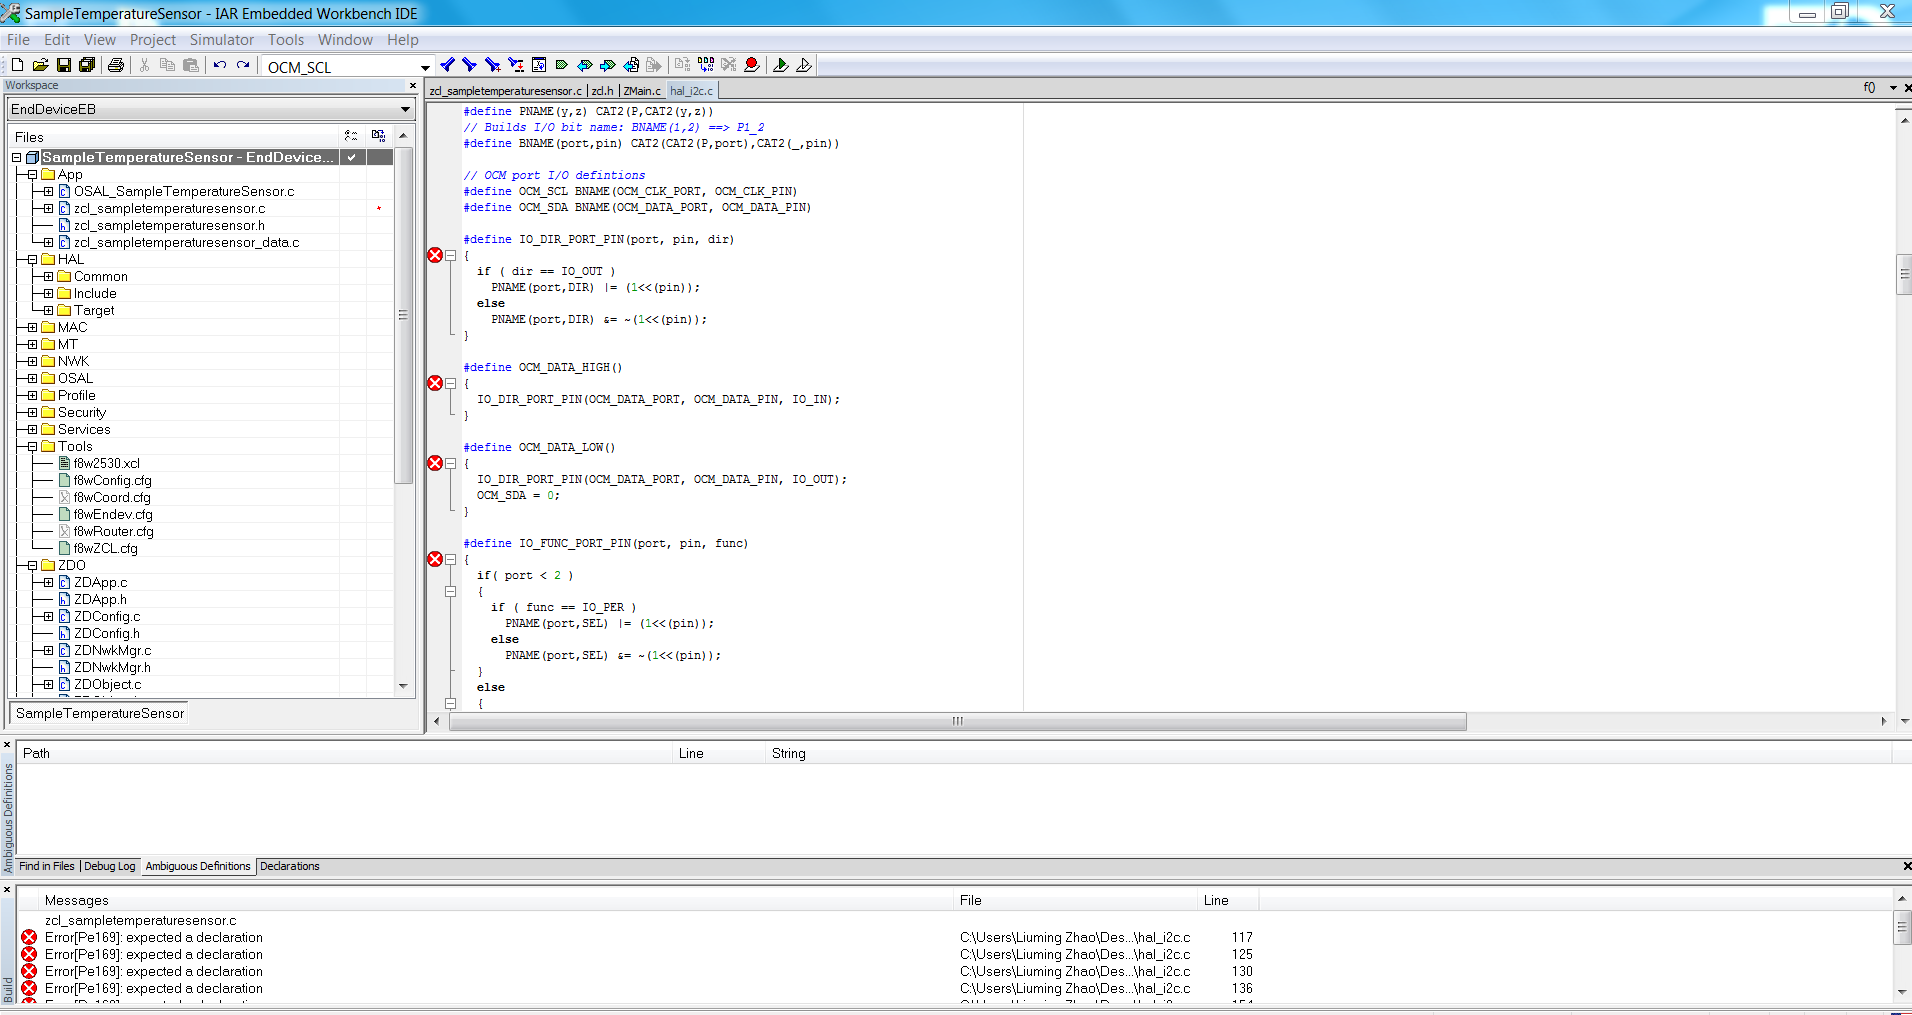Click the Make build toolbar icon
Image resolution: width=1912 pixels, height=1015 pixels.
pyautogui.click(x=706, y=65)
